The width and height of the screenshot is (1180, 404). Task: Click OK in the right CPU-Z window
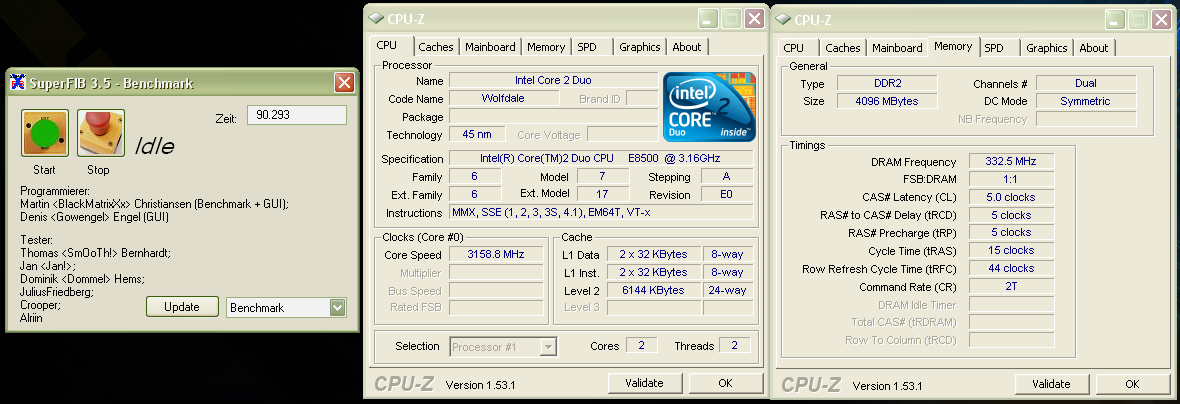1132,384
